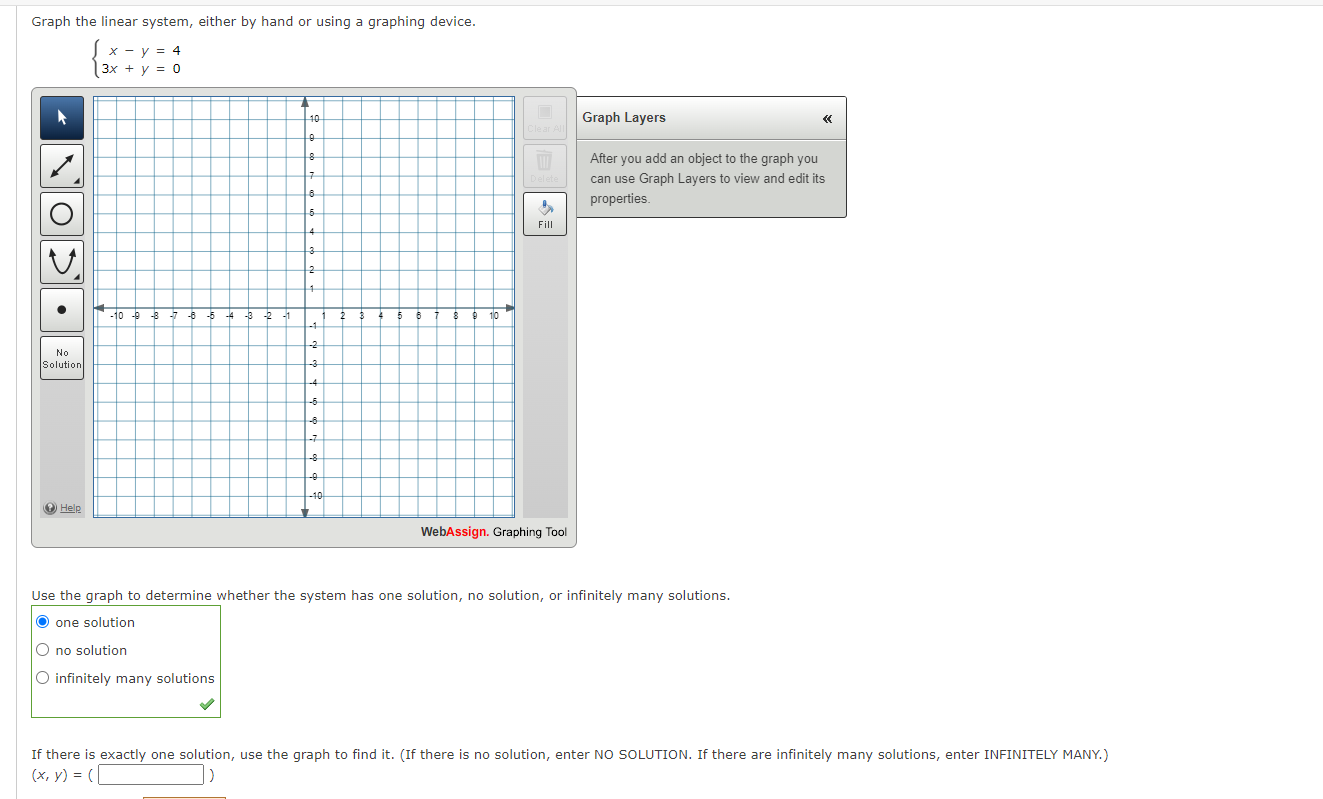Image resolution: width=1323 pixels, height=799 pixels.
Task: Select the pointer selection tool
Action: click(61, 117)
